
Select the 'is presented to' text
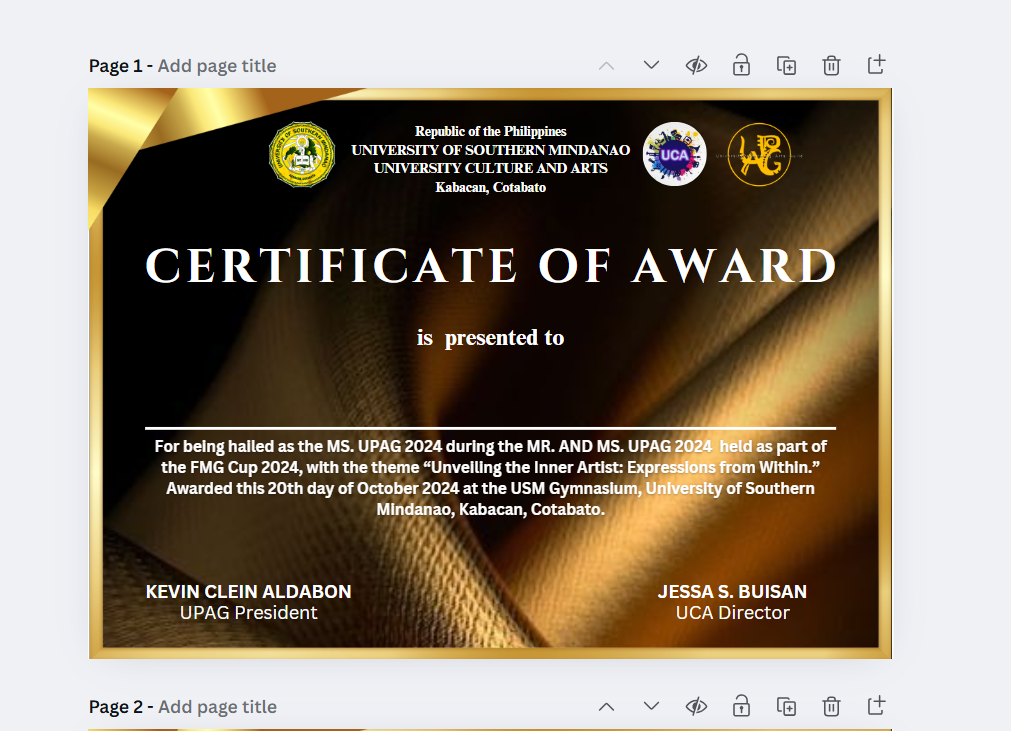[x=491, y=338]
